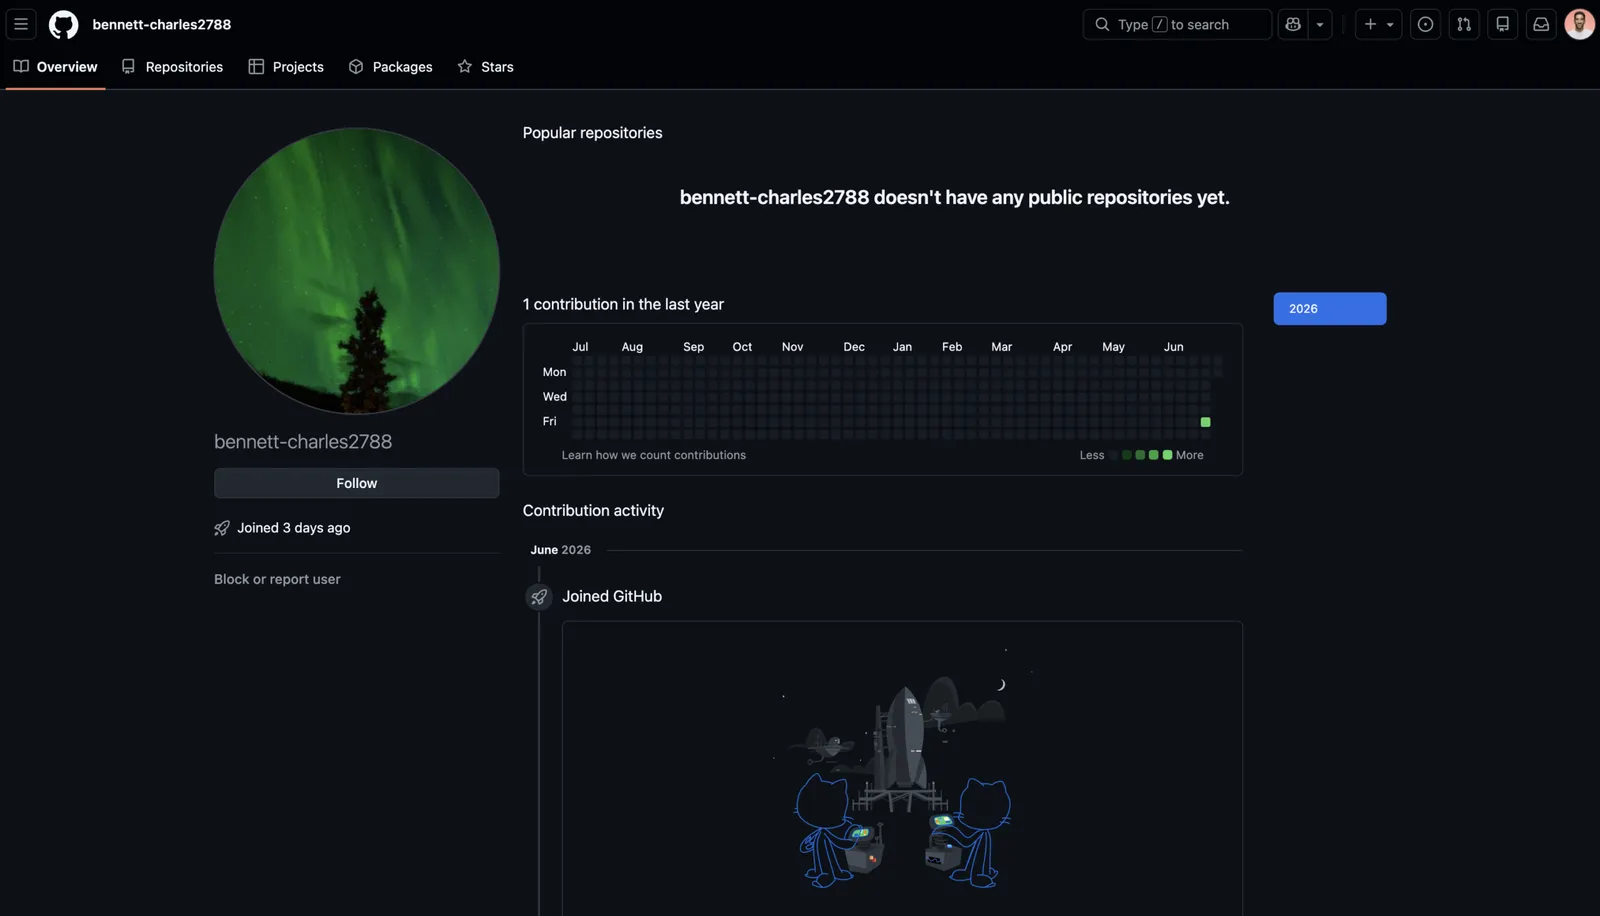Switch to the Overview tab
Viewport: 1600px width, 916px height.
56,67
